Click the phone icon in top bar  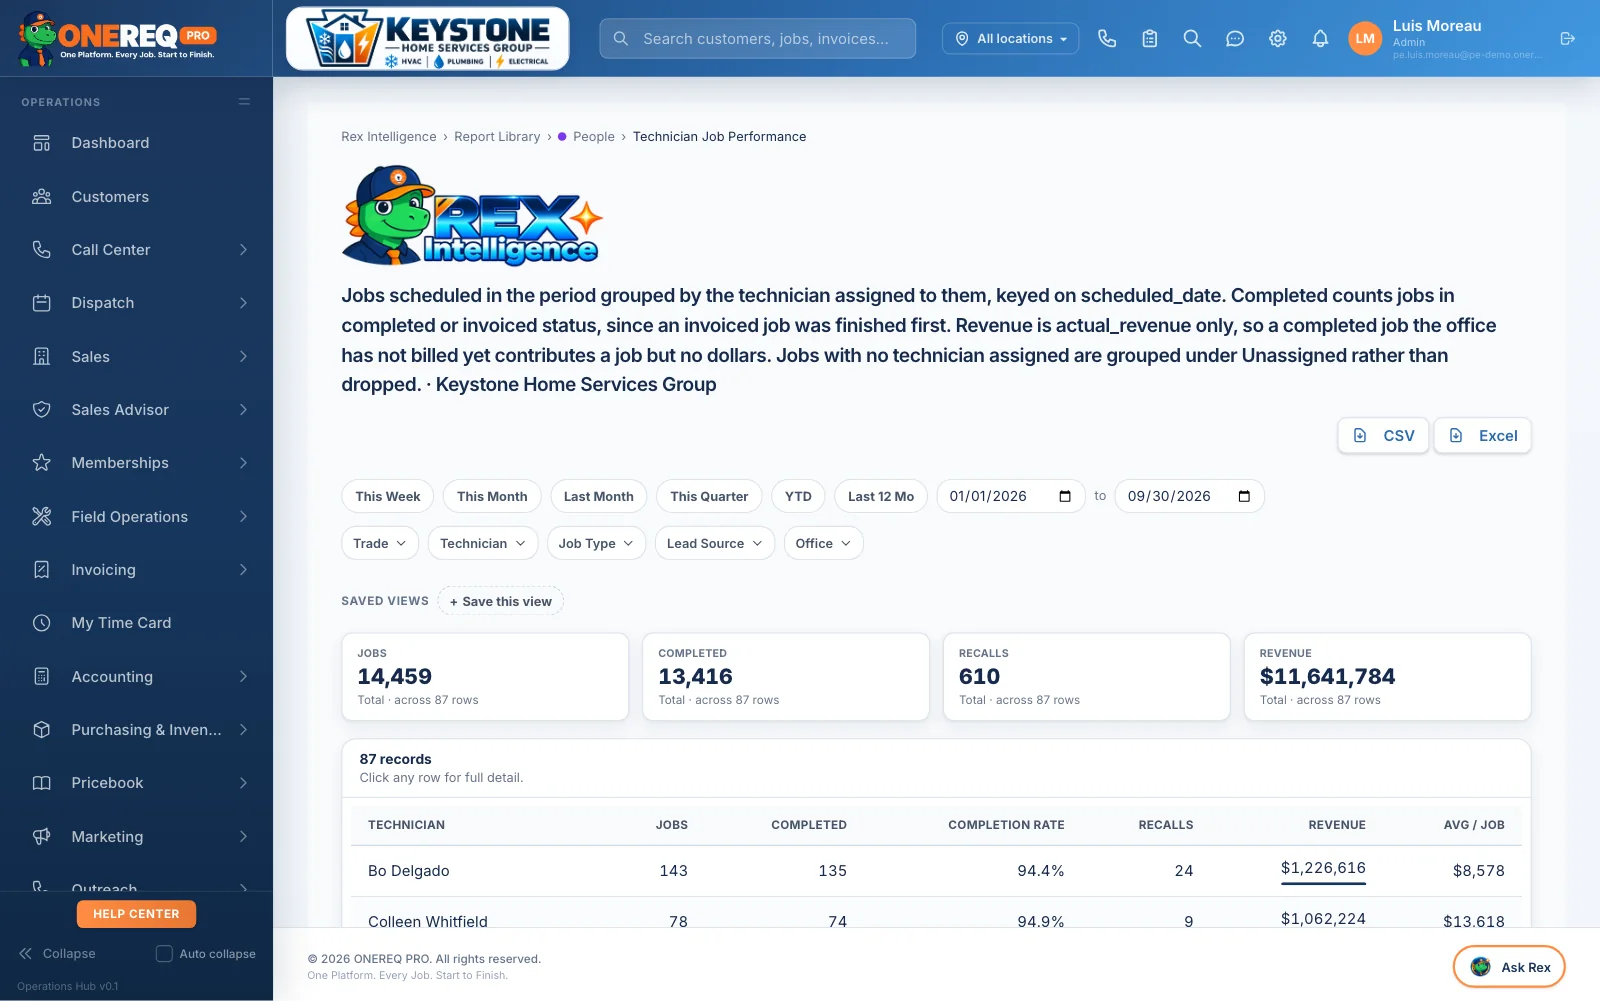click(x=1107, y=38)
